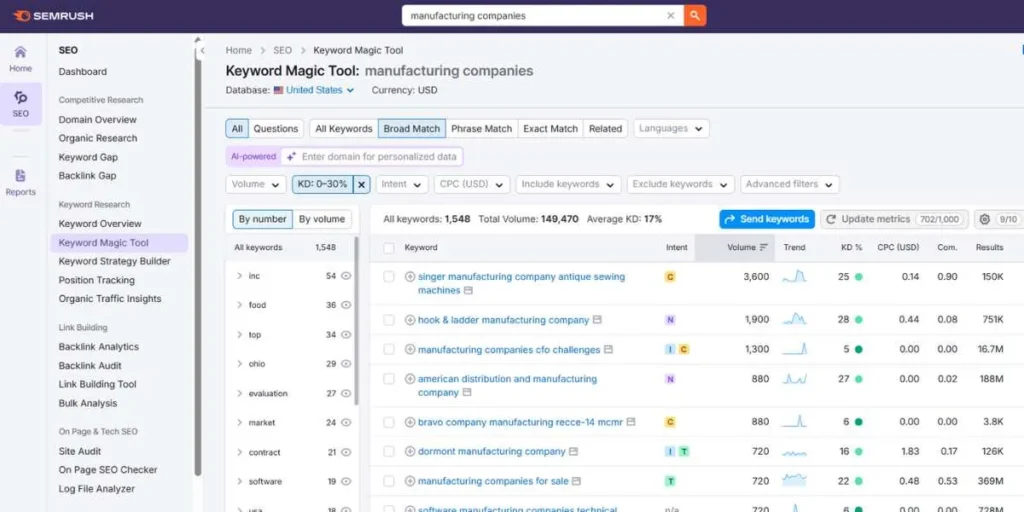Open Keyword Overview in sidebar
Viewport: 1024px width, 512px height.
(100, 224)
